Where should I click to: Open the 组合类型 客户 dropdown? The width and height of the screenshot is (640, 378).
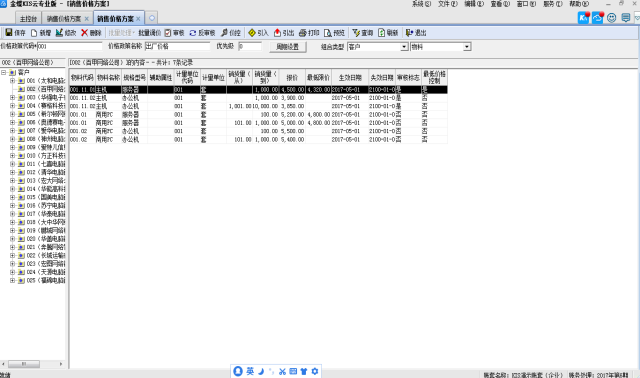tap(404, 47)
